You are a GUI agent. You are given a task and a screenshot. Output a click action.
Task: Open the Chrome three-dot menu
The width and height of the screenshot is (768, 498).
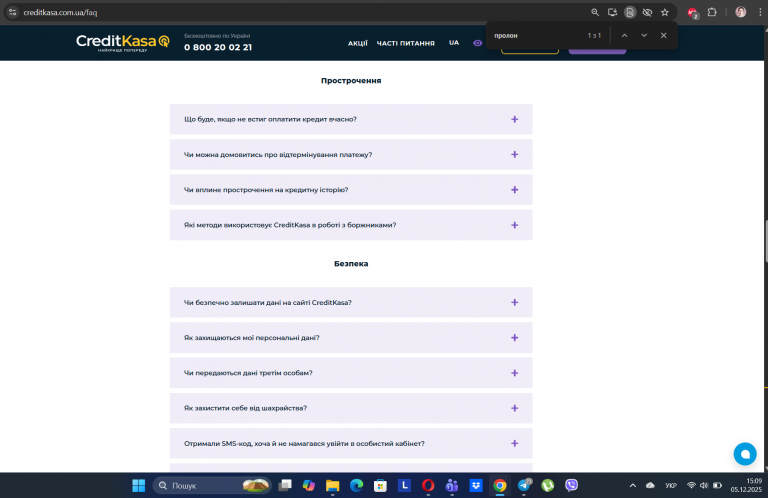[x=760, y=12]
